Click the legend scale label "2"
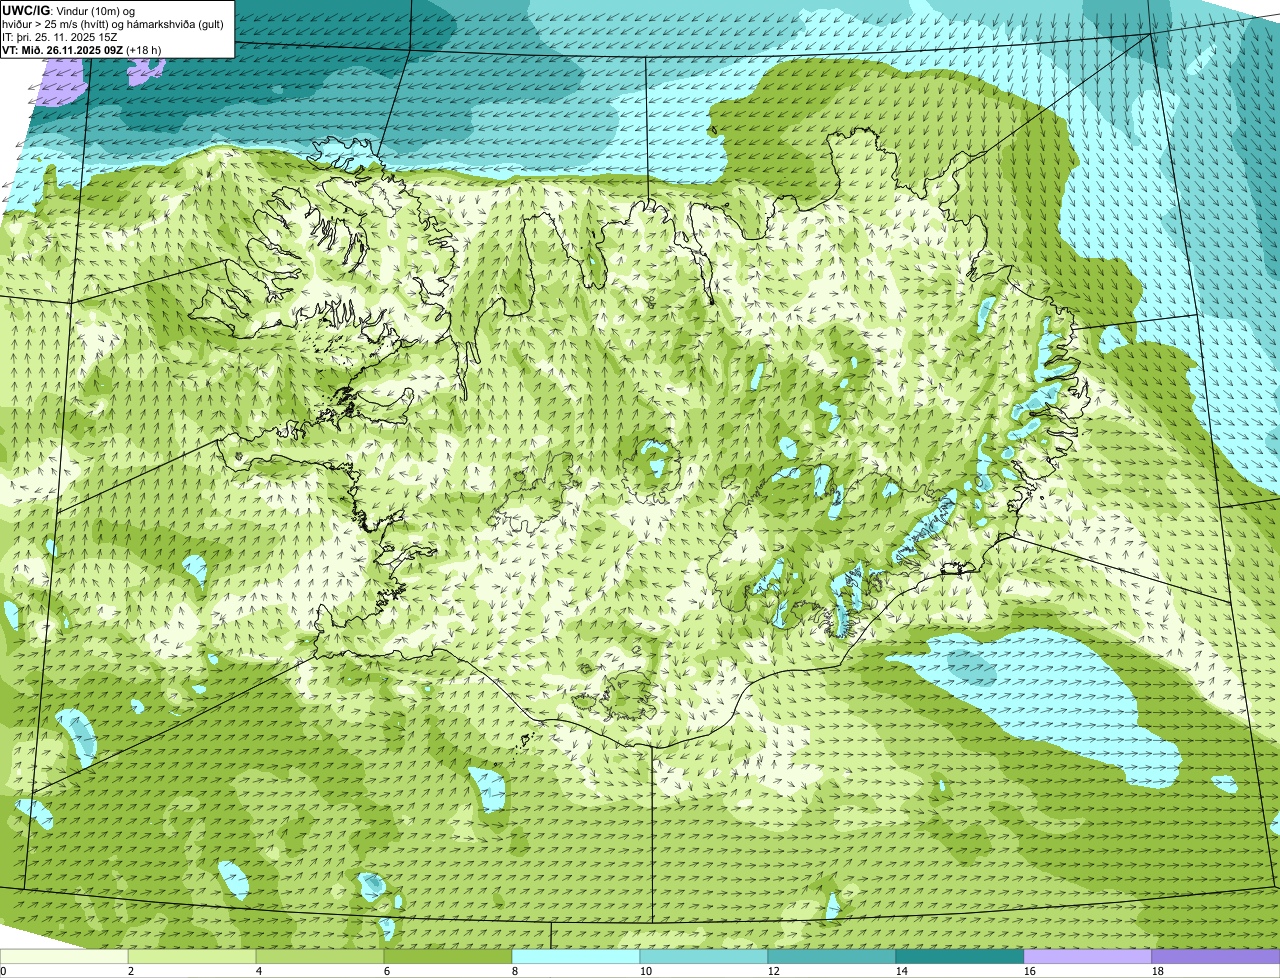This screenshot has height=978, width=1280. (131, 971)
